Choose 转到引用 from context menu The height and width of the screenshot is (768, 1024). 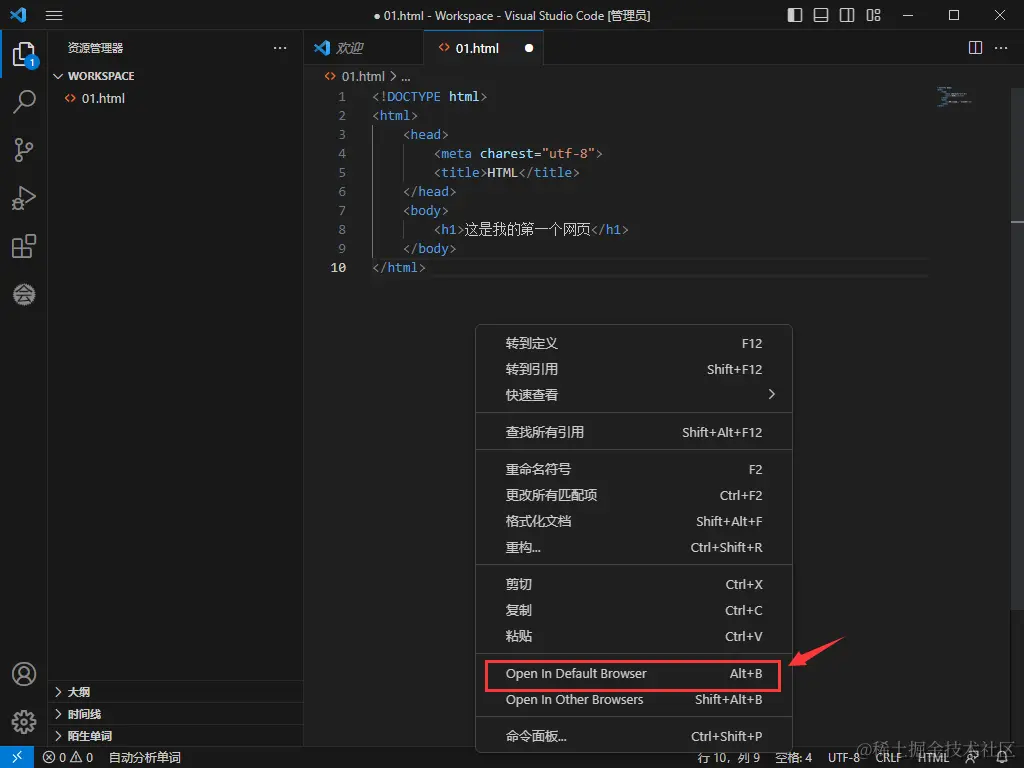[633, 370]
